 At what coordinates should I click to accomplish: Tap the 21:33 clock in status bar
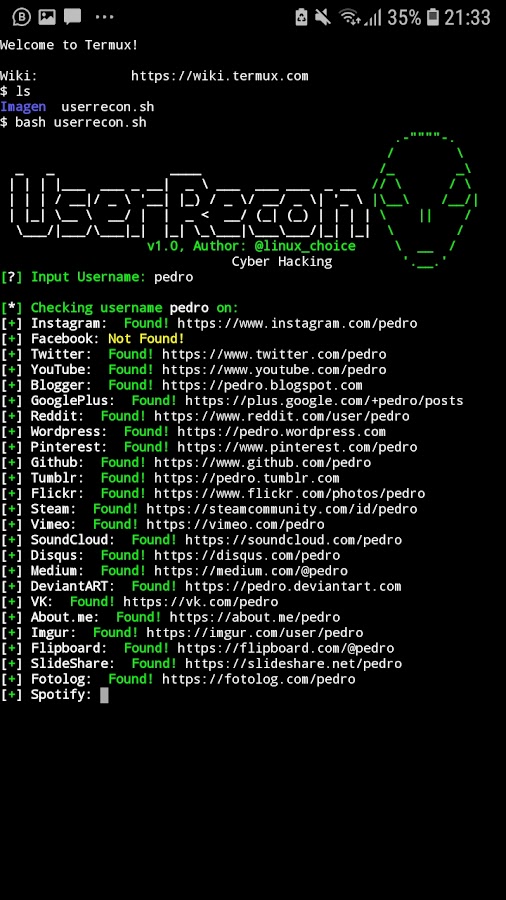[x=468, y=17]
